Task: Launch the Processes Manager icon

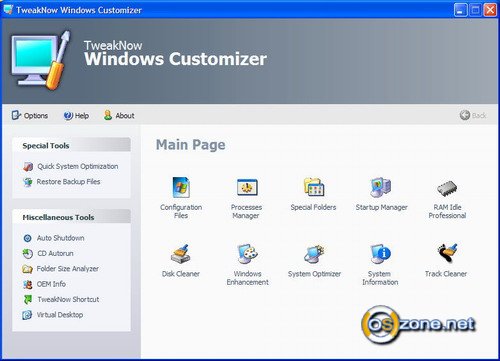Action: [247, 187]
